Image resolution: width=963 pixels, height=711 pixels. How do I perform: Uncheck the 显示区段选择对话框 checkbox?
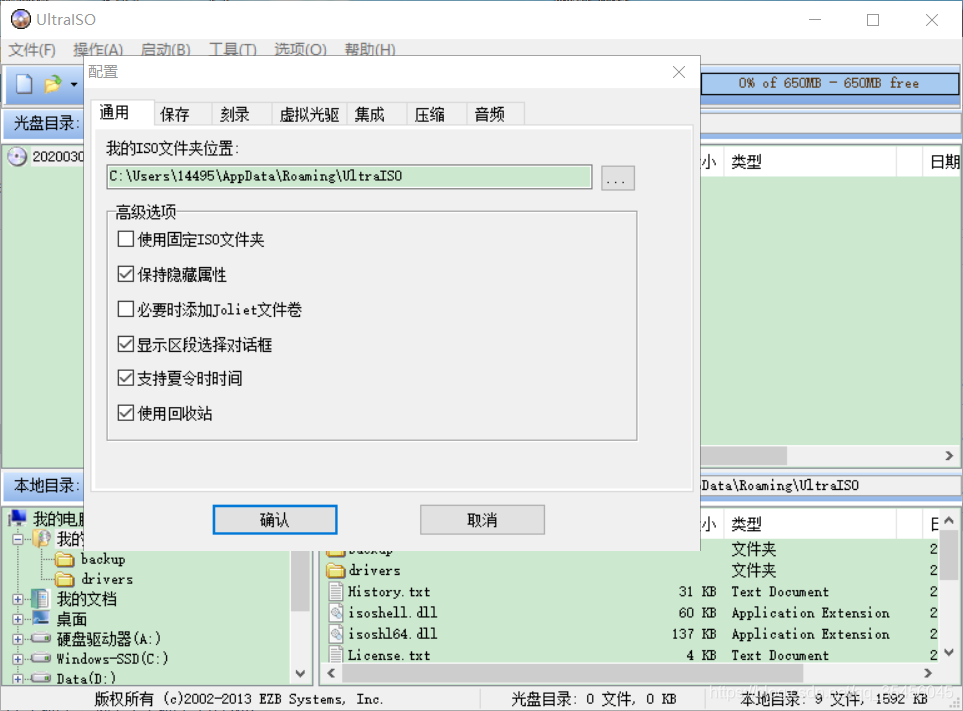click(125, 344)
